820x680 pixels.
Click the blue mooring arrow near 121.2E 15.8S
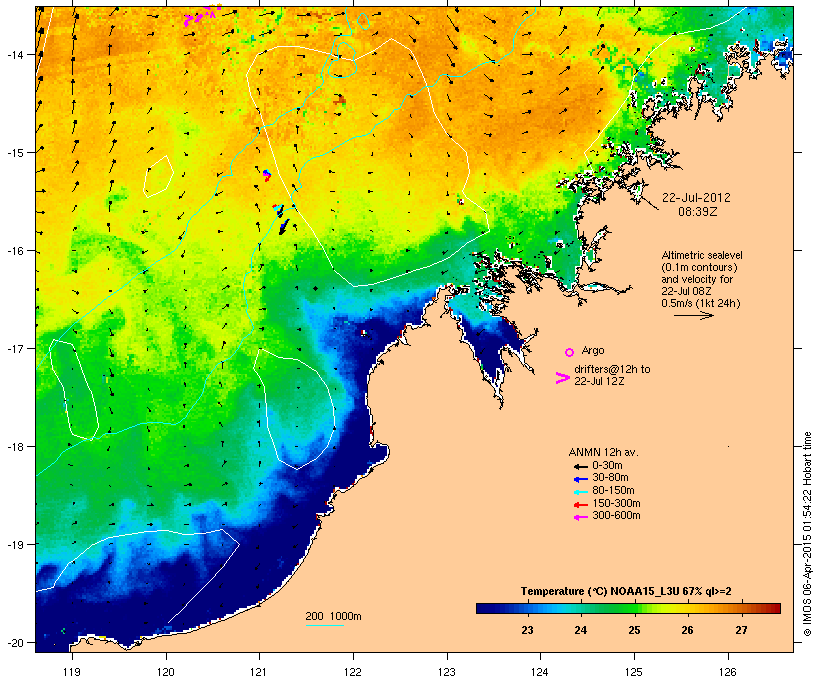click(x=283, y=227)
